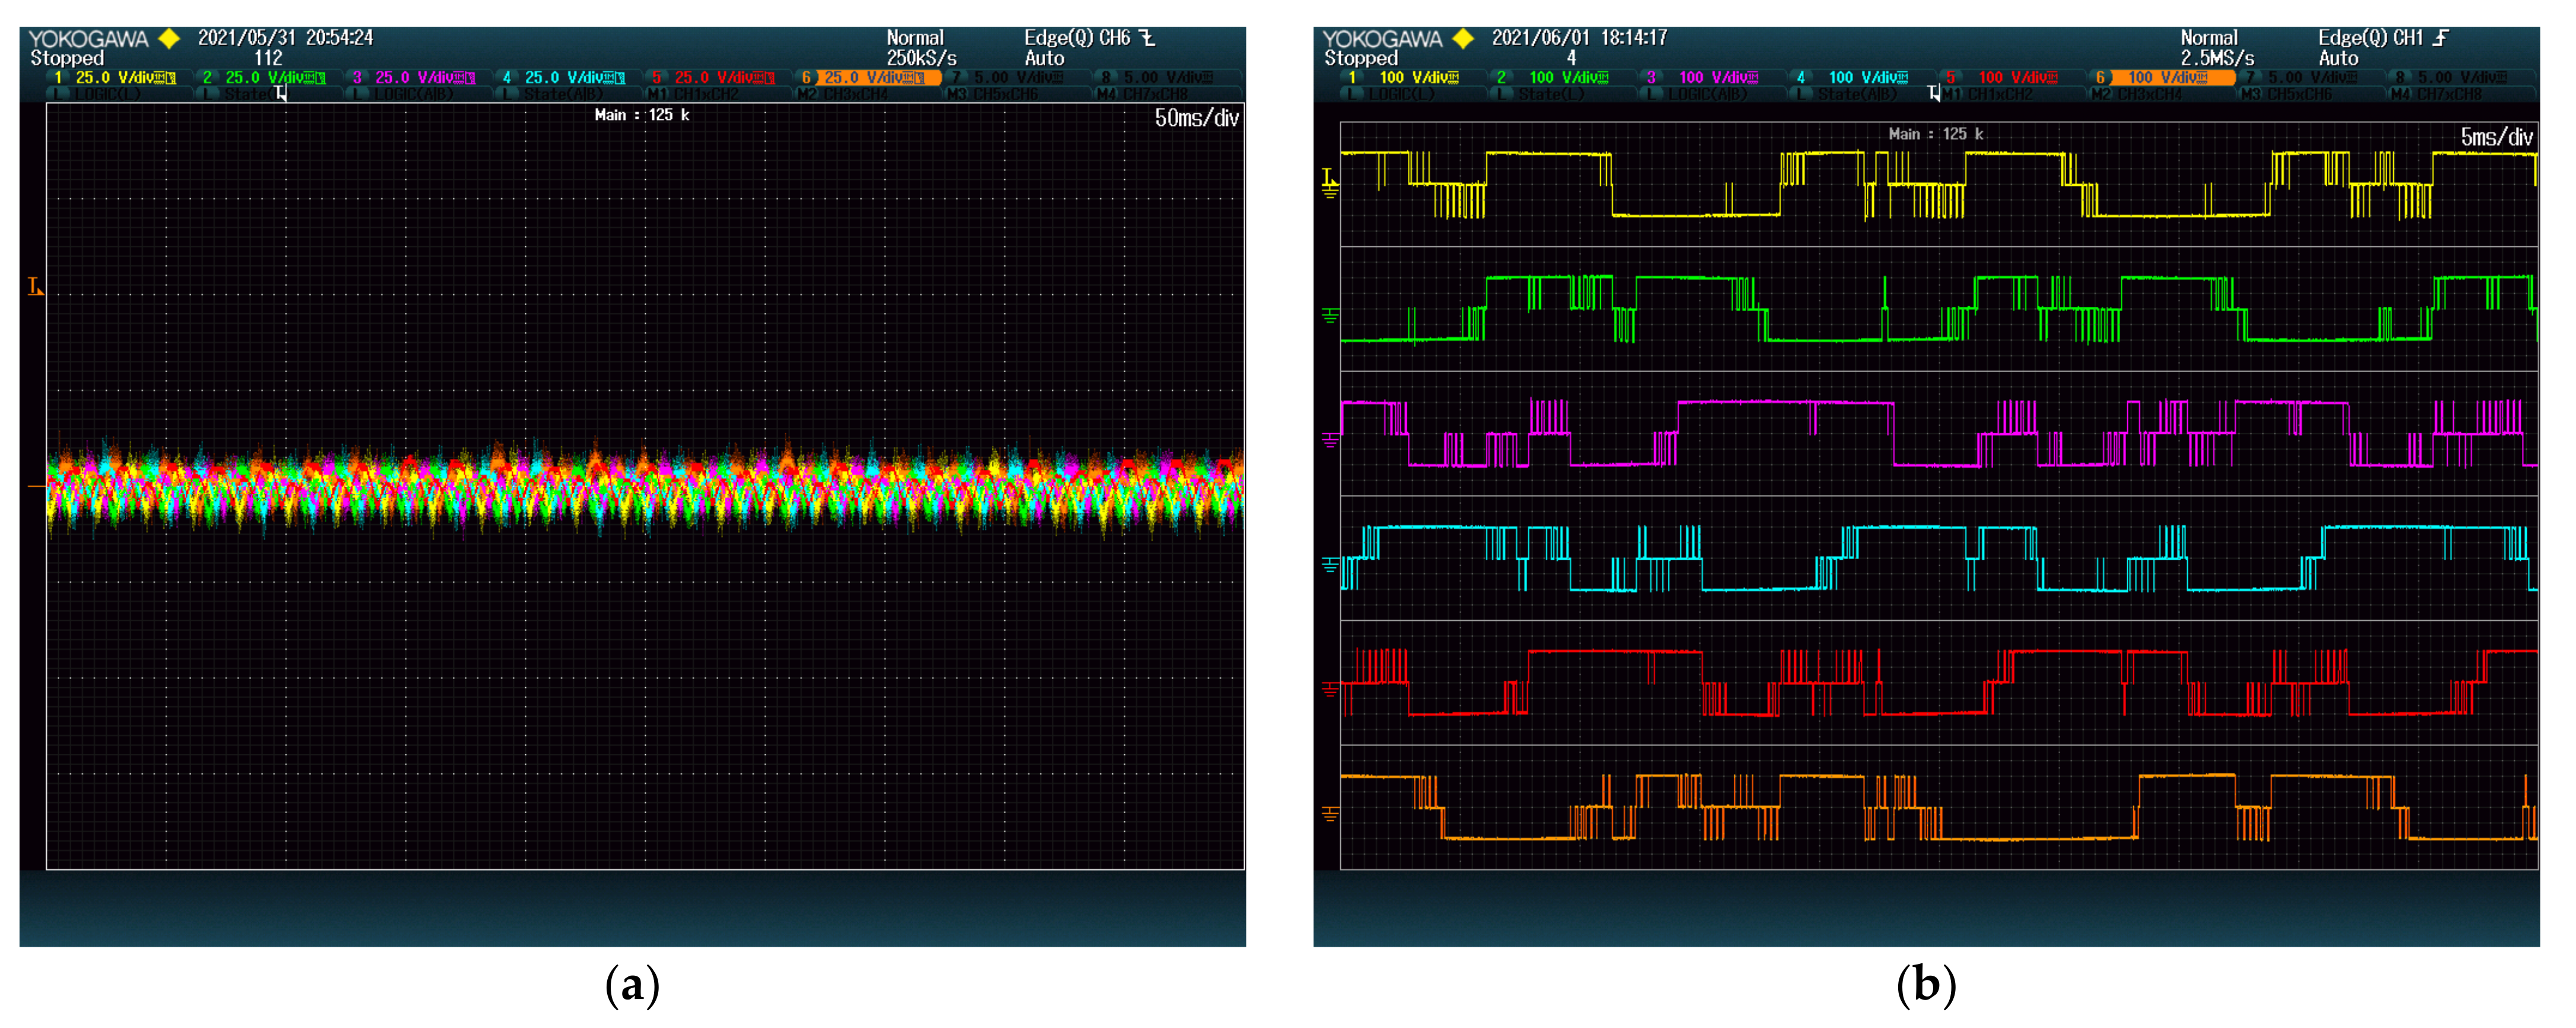The image size is (2576, 1028).
Task: Select channel 1 25.0 V/div in left scope
Action: tap(115, 78)
